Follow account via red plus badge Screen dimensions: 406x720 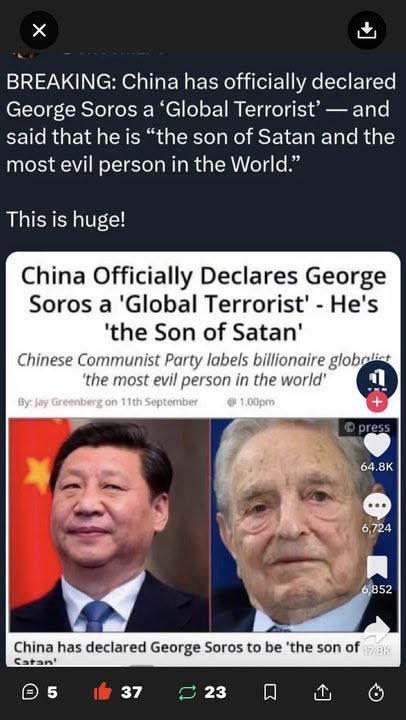click(x=377, y=402)
